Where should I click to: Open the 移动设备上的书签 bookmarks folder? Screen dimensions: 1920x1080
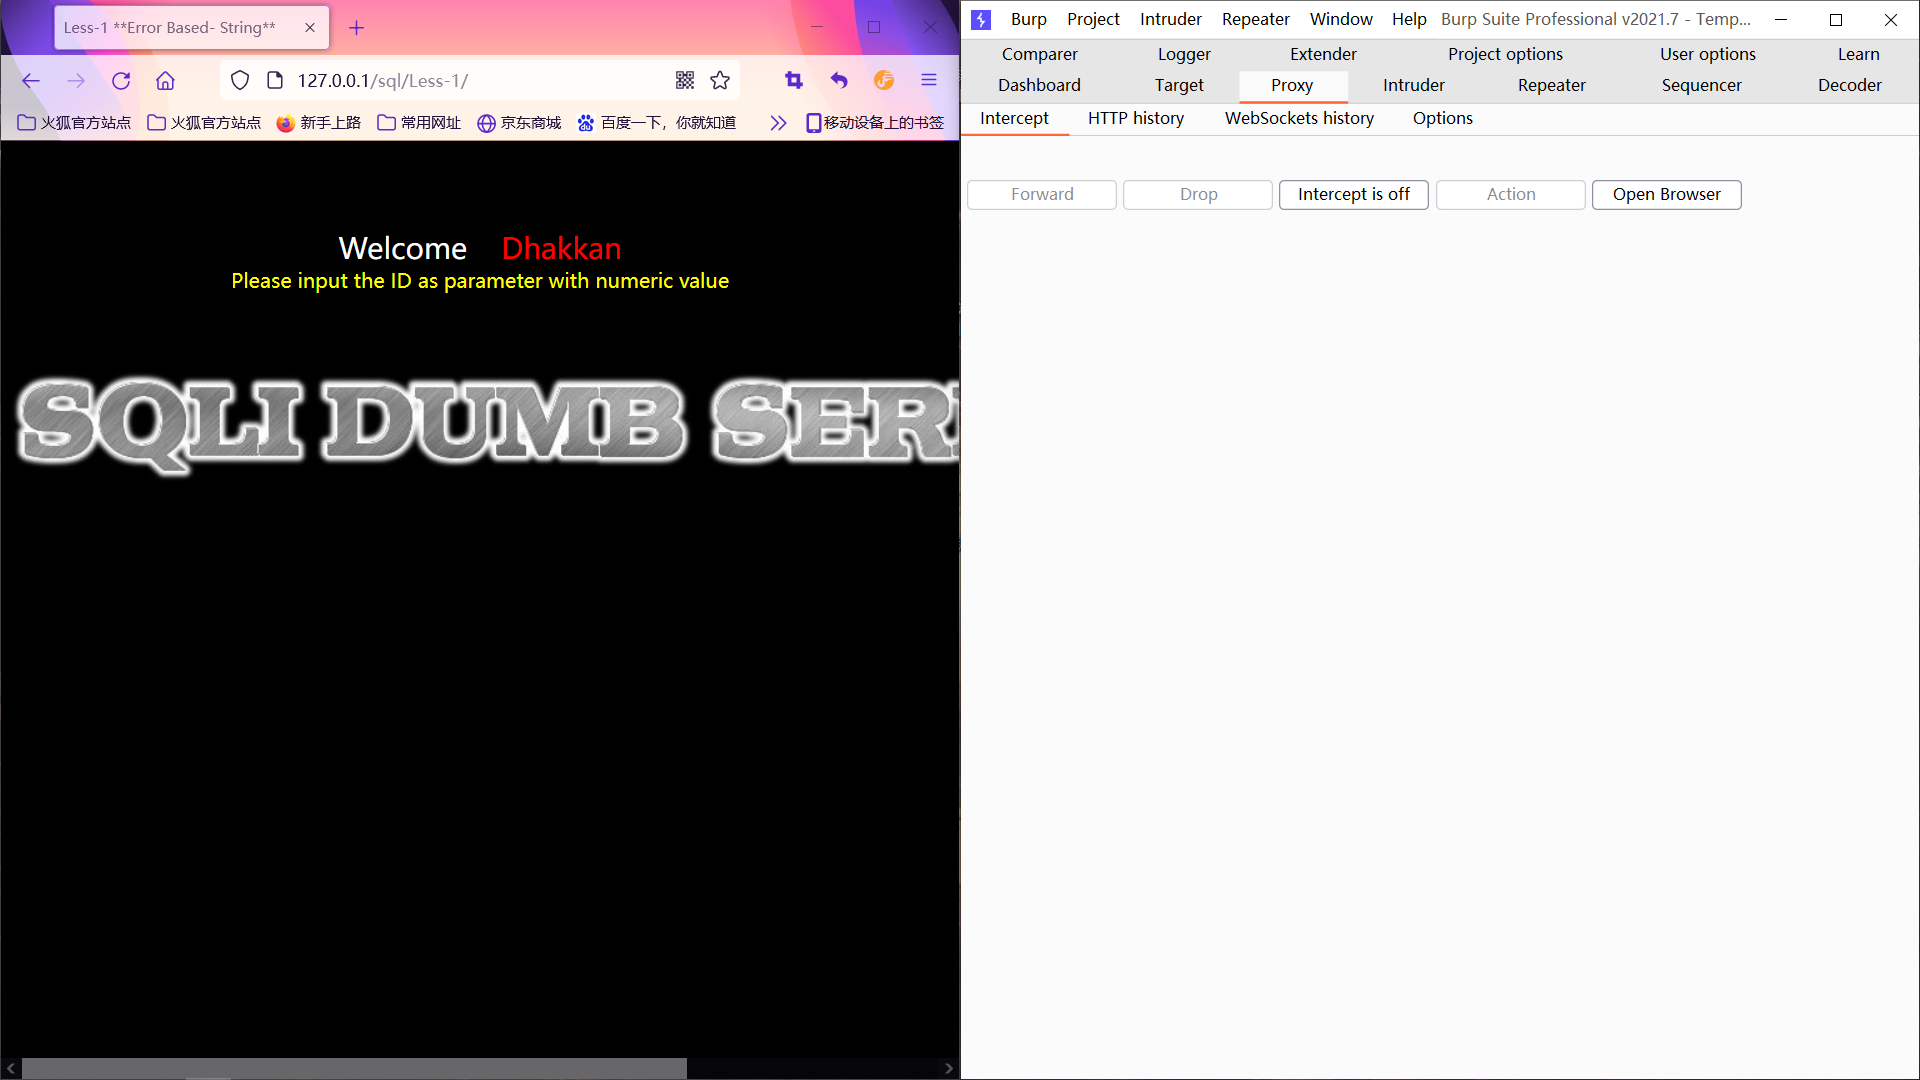click(x=875, y=123)
